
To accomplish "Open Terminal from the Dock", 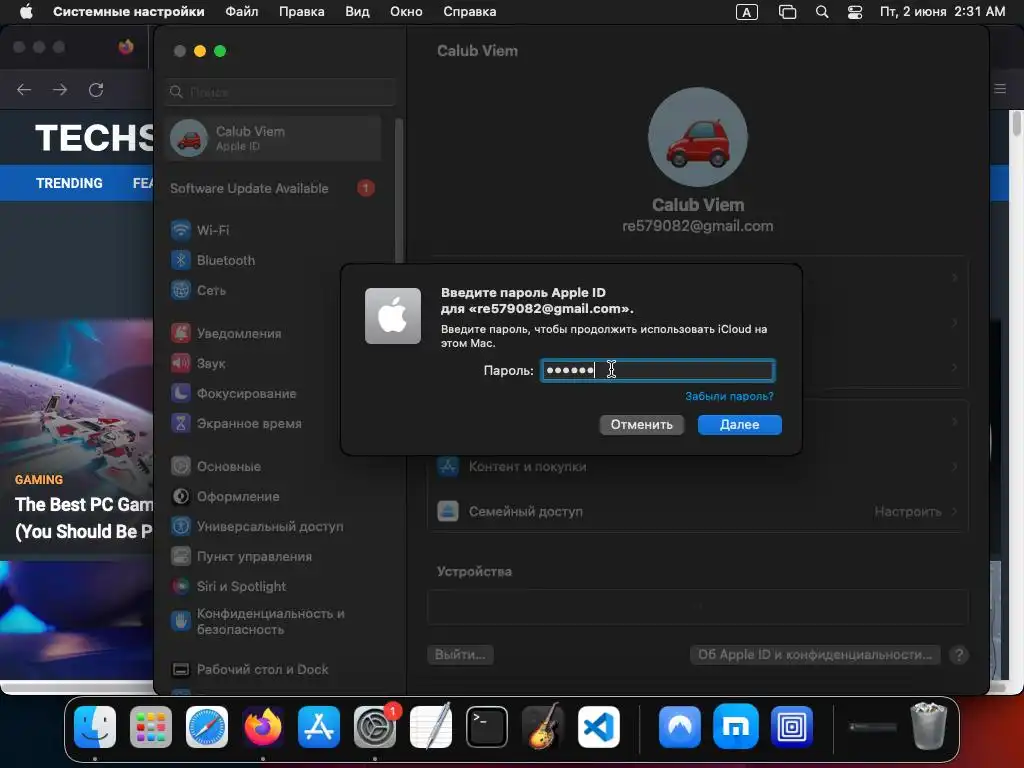I will (487, 726).
